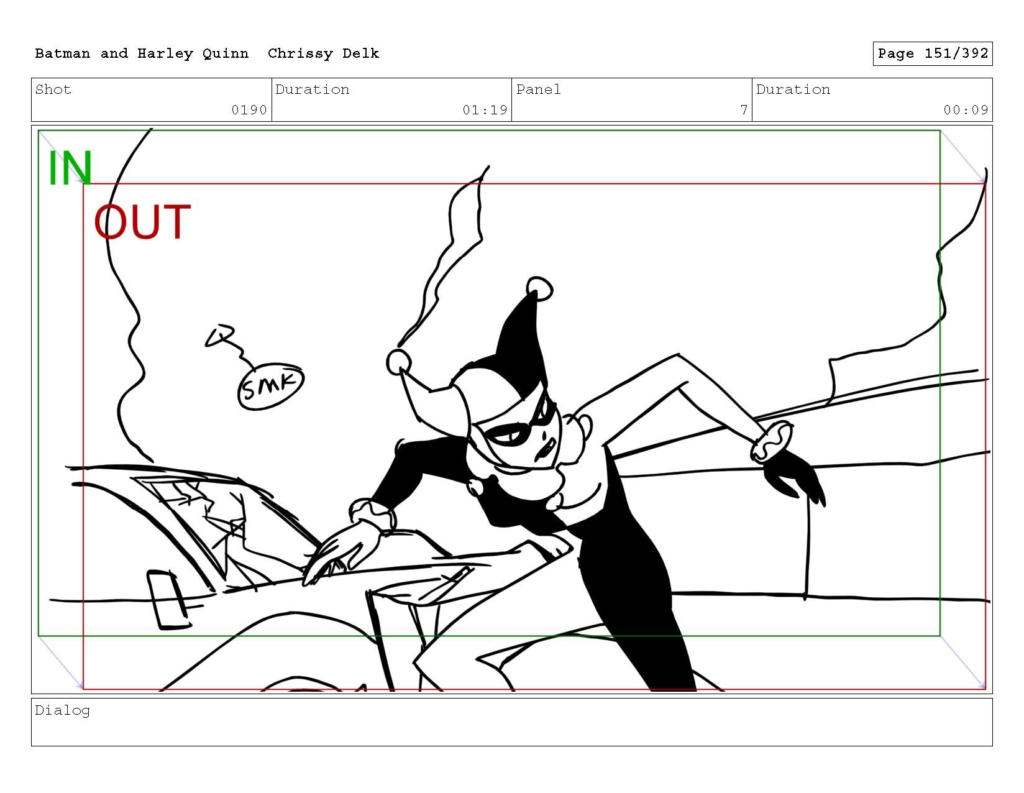Click the panel number '7'

744,110
